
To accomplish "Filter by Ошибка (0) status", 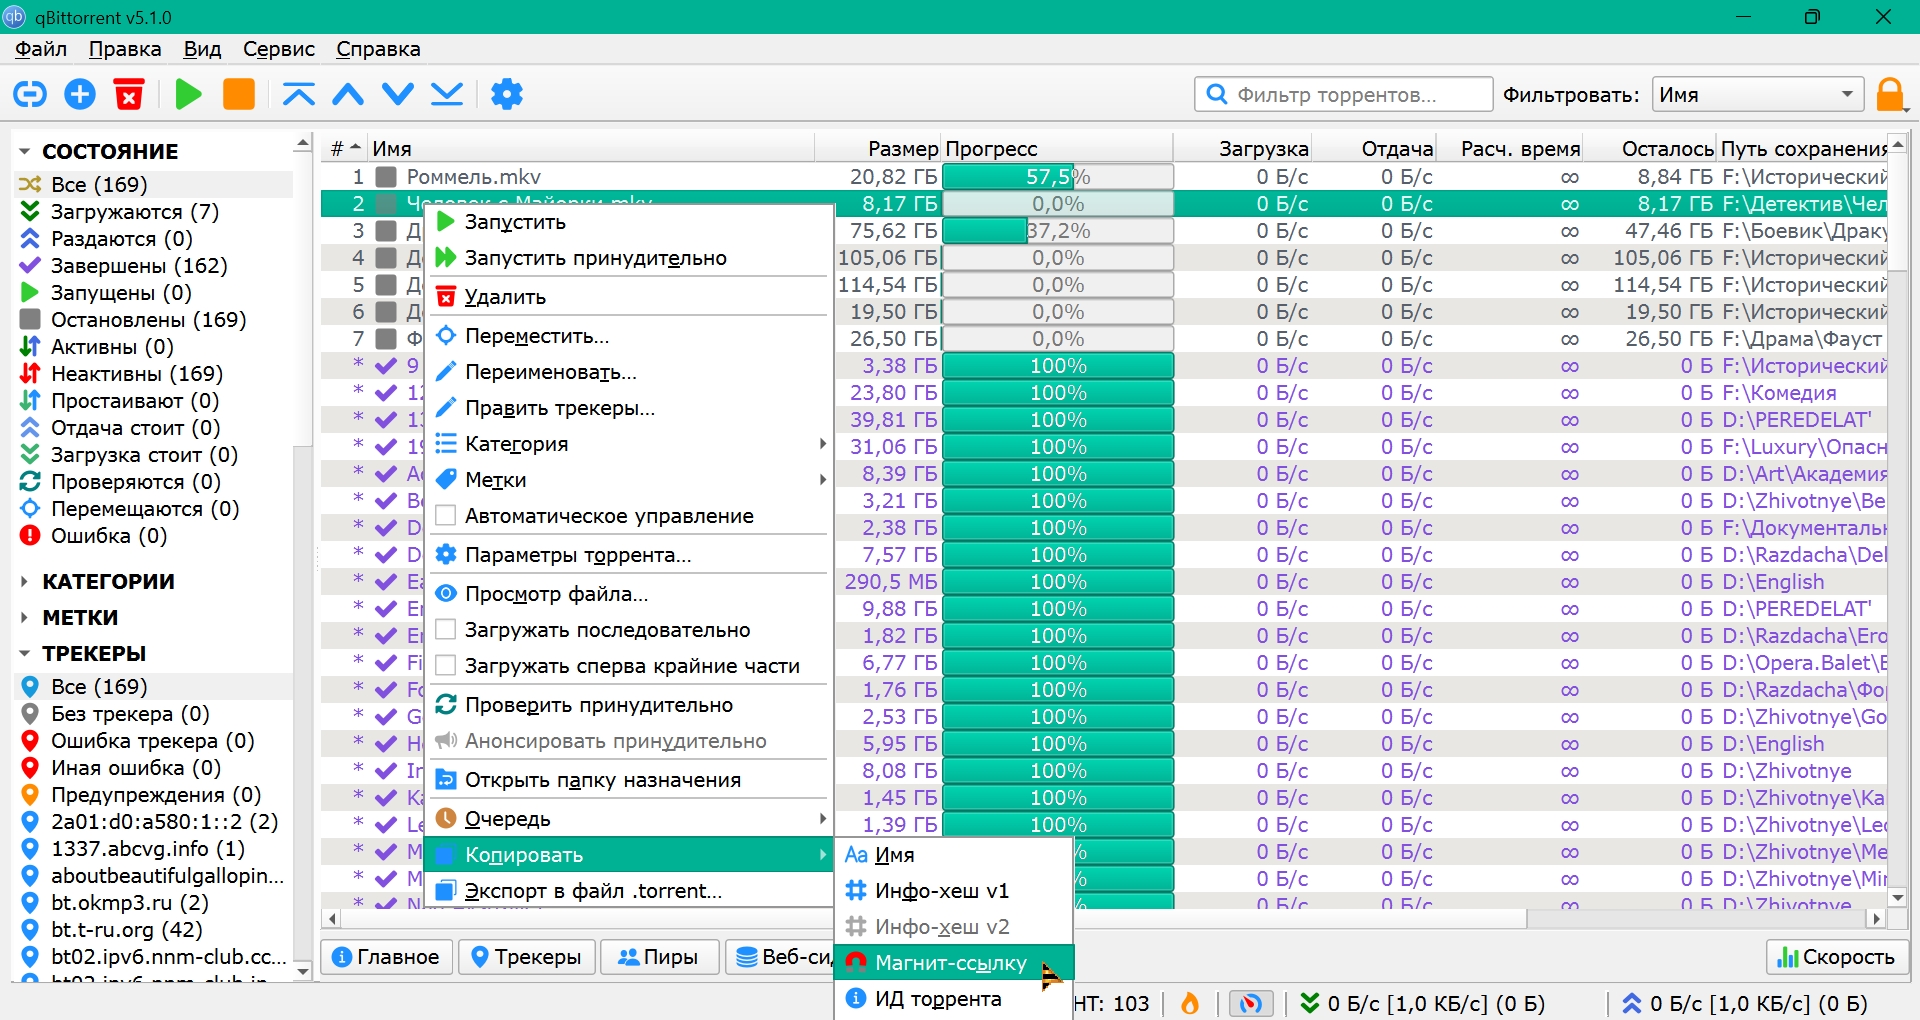I will pos(109,536).
